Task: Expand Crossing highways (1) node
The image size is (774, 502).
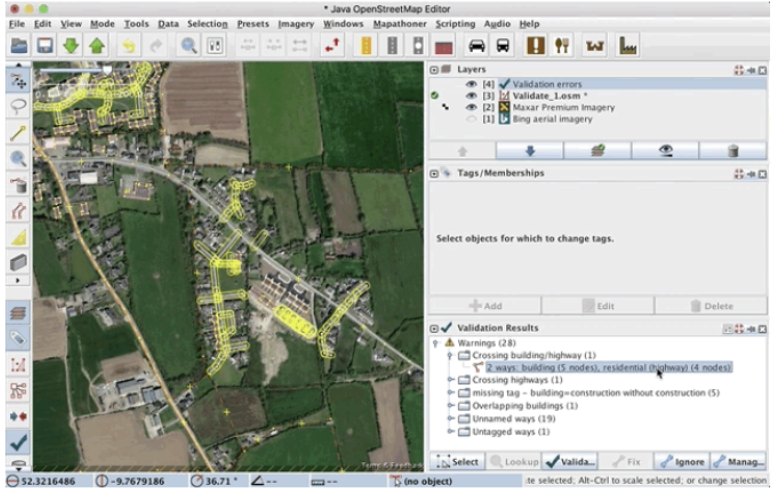Action: click(x=450, y=380)
